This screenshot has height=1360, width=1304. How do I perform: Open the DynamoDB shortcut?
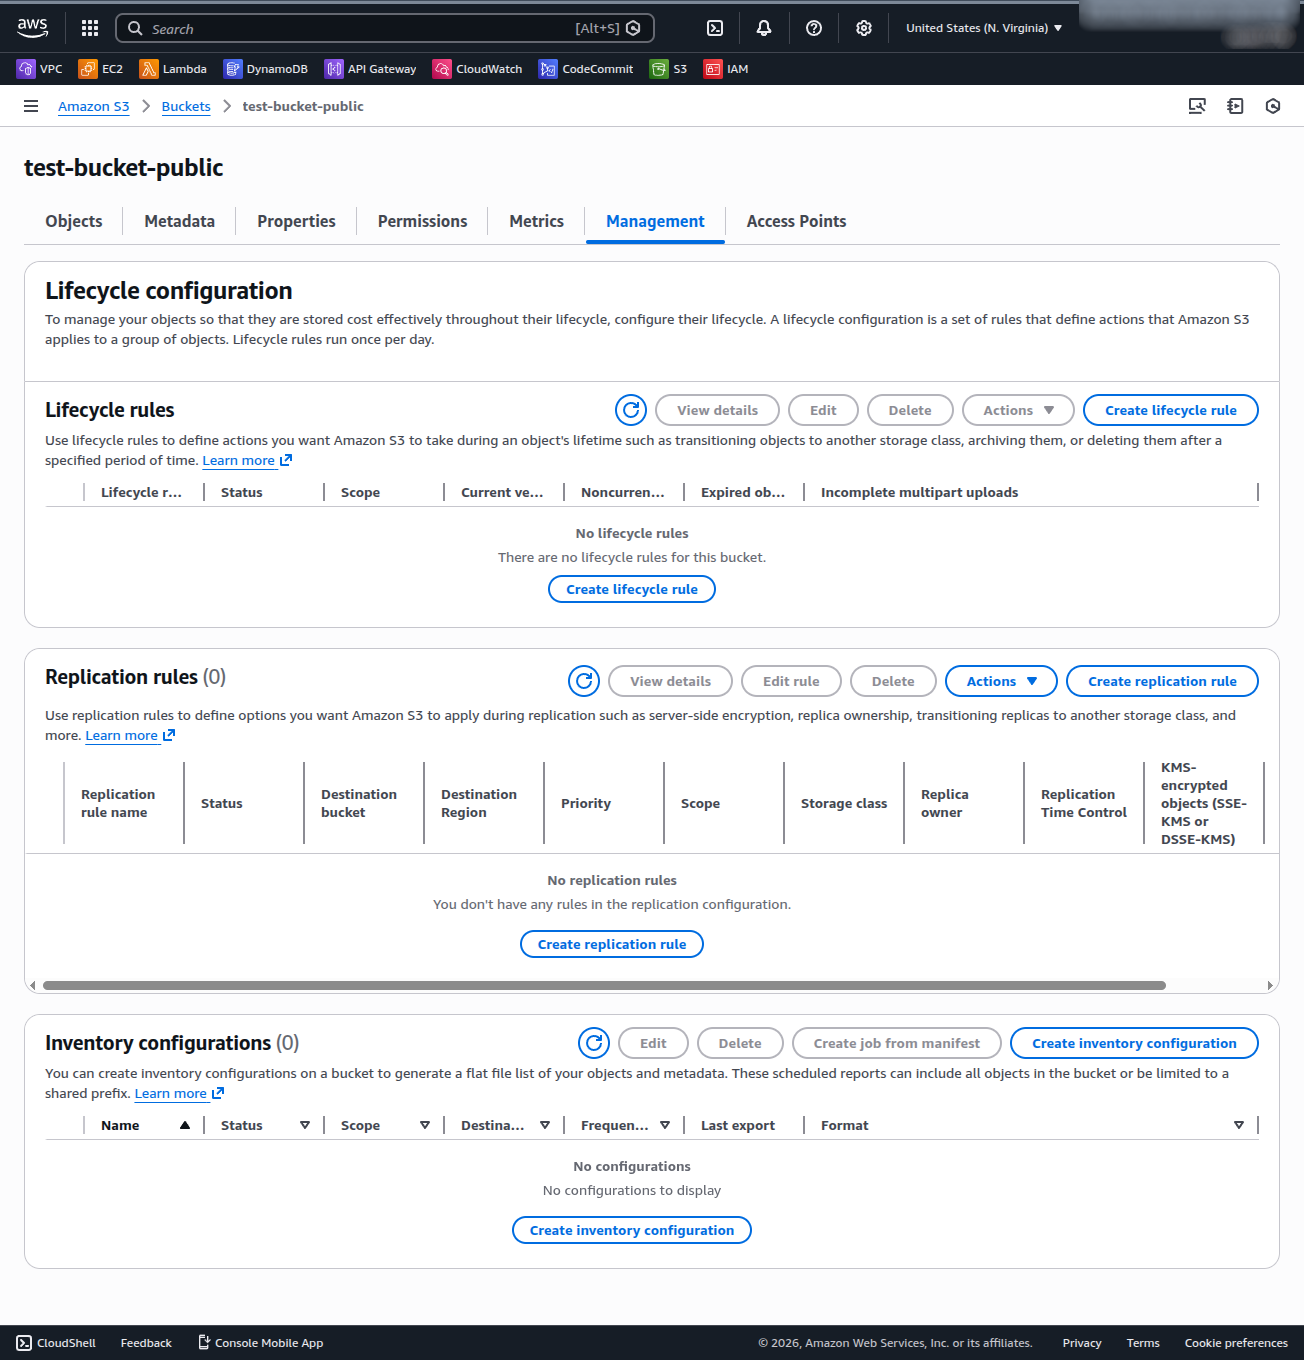click(266, 69)
